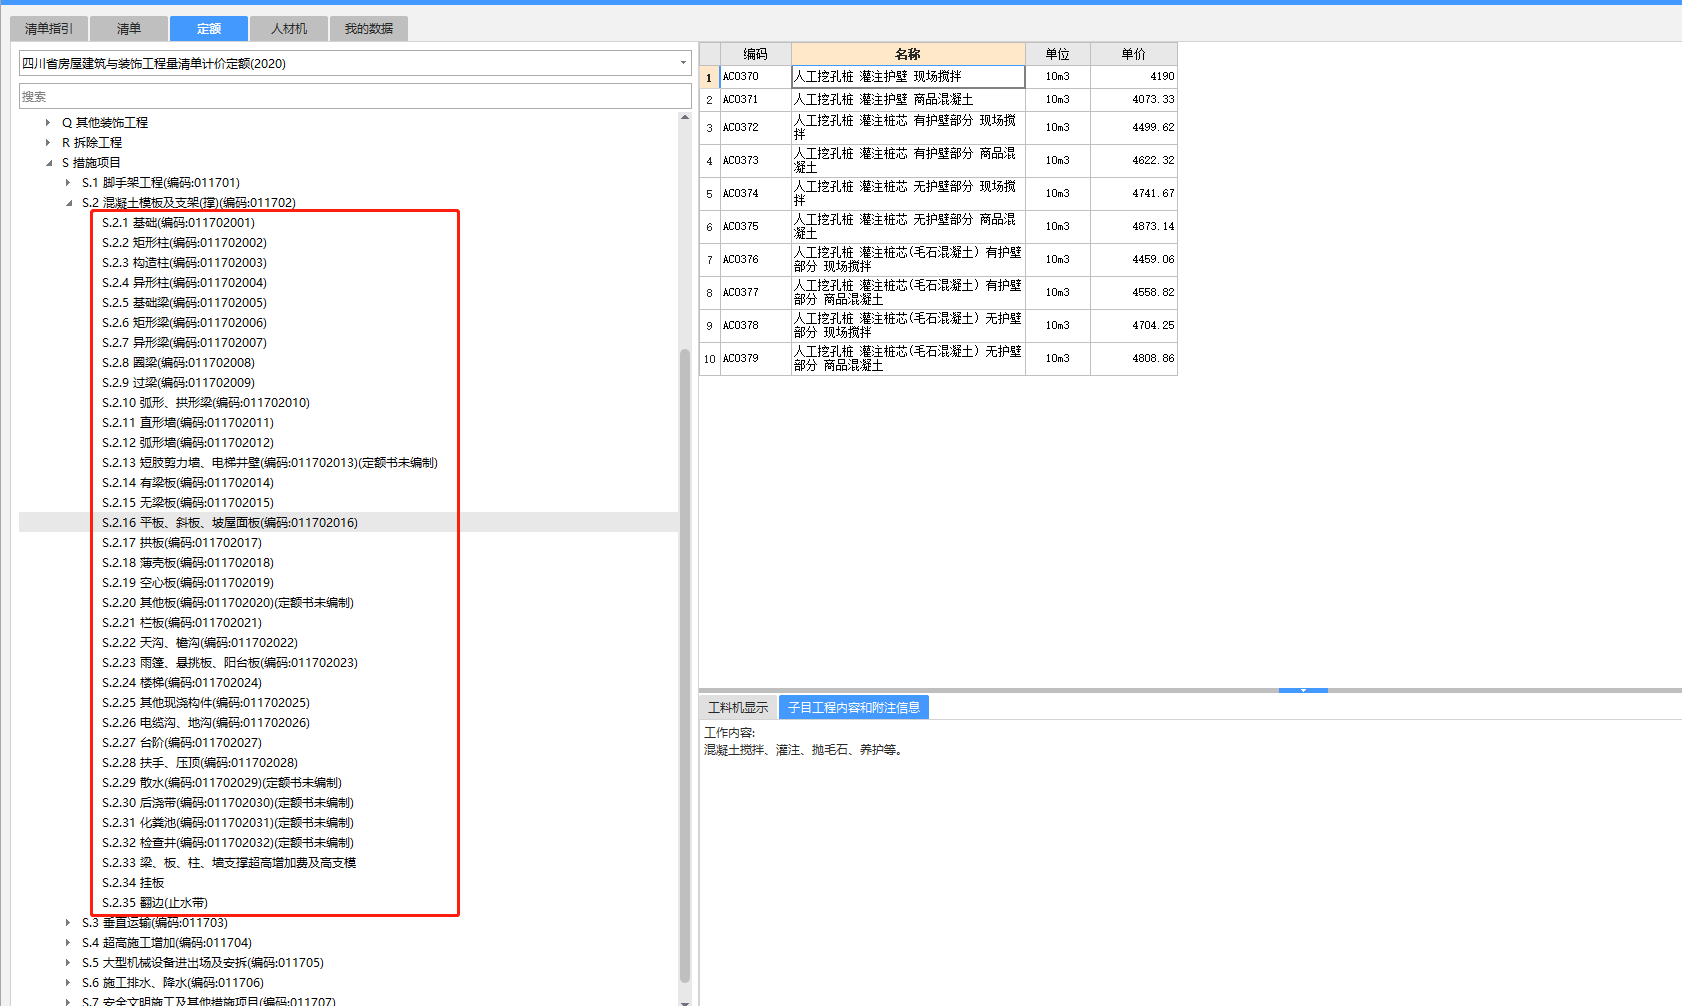Click price cell 4459.06
1682x1006 pixels.
1134,260
